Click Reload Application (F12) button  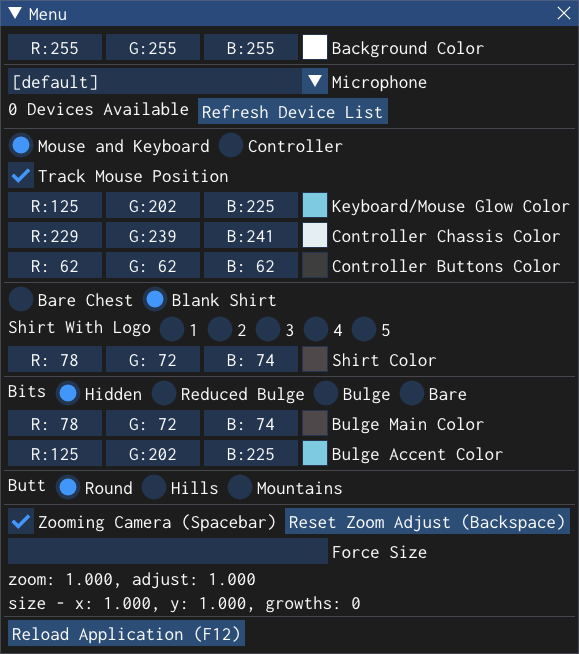tap(126, 634)
